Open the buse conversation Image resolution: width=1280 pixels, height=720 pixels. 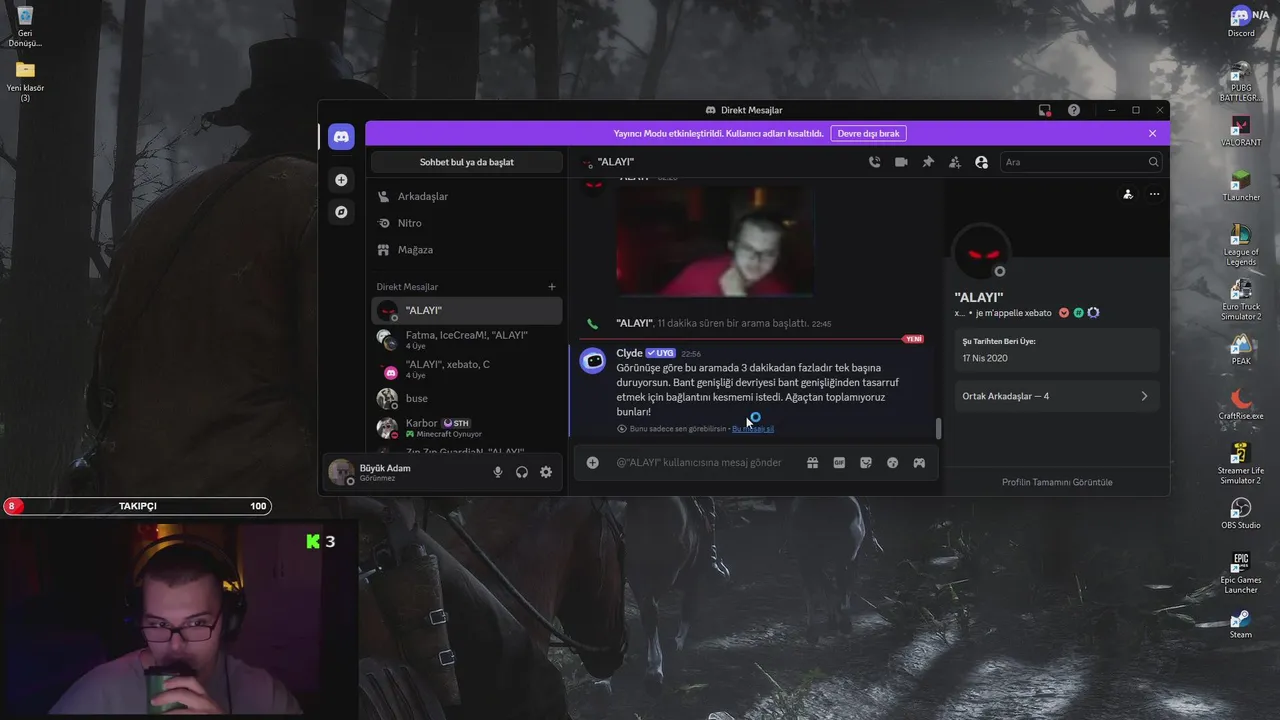tap(466, 398)
